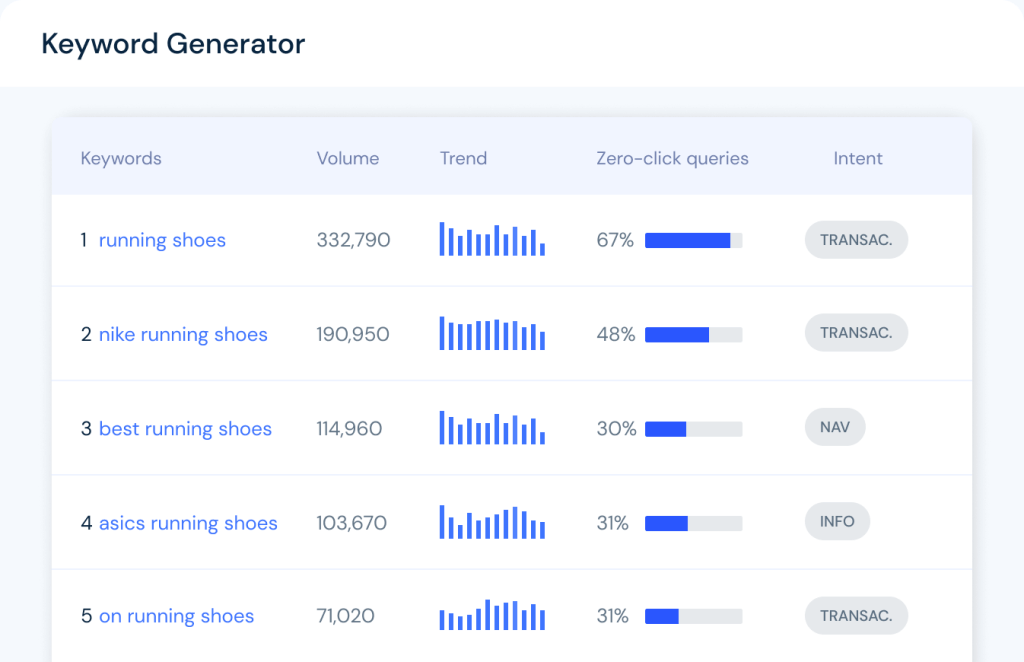Select the TRANSAC. badge for nike running shoes
Screen dimensions: 1024x662
coord(856,332)
